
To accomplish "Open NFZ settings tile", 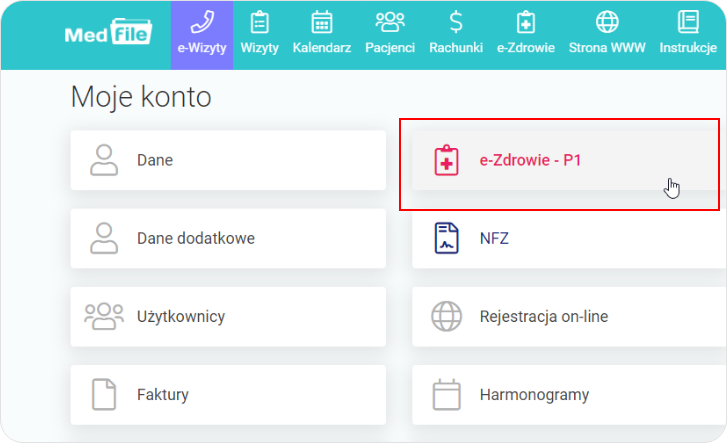I will coord(565,238).
